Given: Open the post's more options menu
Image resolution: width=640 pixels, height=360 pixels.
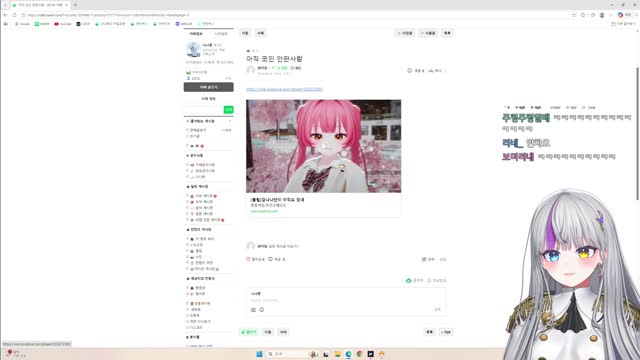Looking at the screenshot, I should 446,71.
